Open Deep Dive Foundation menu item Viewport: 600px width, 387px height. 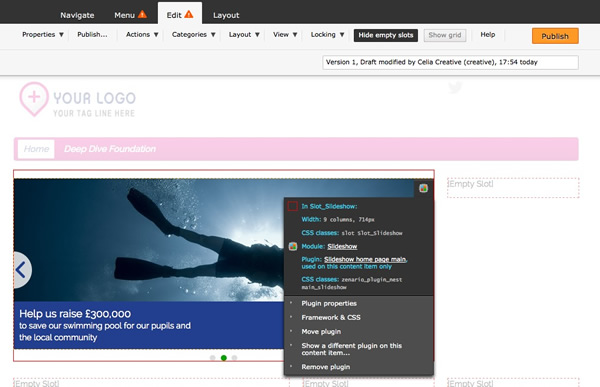coord(110,149)
